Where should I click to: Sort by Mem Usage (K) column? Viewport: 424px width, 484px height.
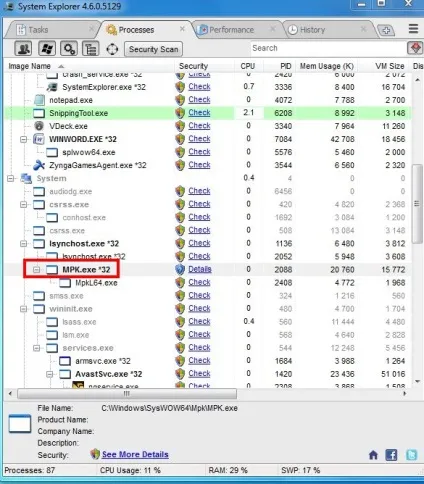[327, 66]
